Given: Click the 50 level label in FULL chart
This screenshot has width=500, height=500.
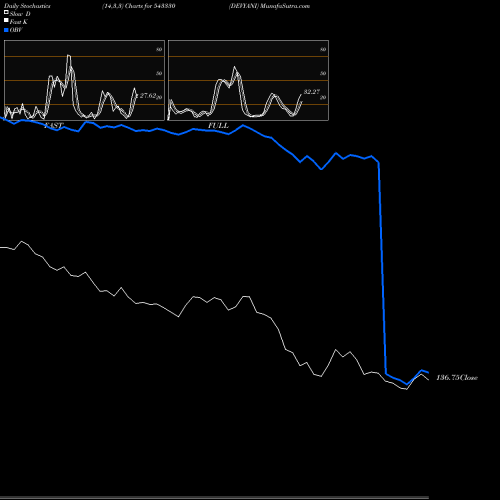Looking at the screenshot, I should 323,73.
